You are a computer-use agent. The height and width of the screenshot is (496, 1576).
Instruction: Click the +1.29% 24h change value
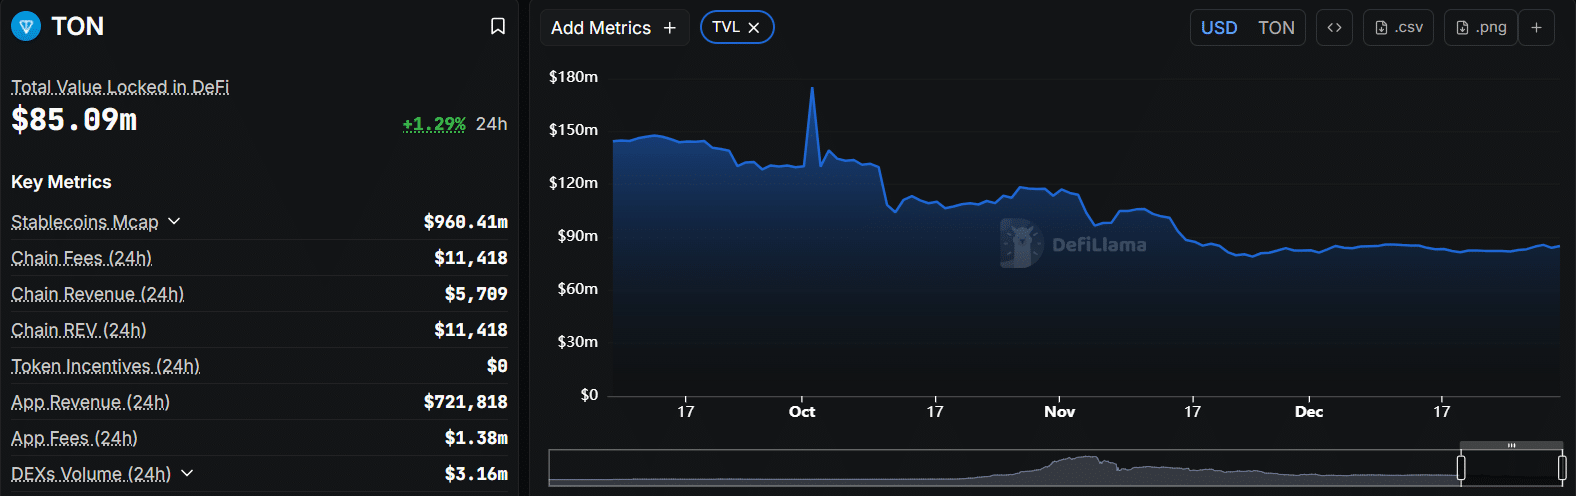click(434, 124)
